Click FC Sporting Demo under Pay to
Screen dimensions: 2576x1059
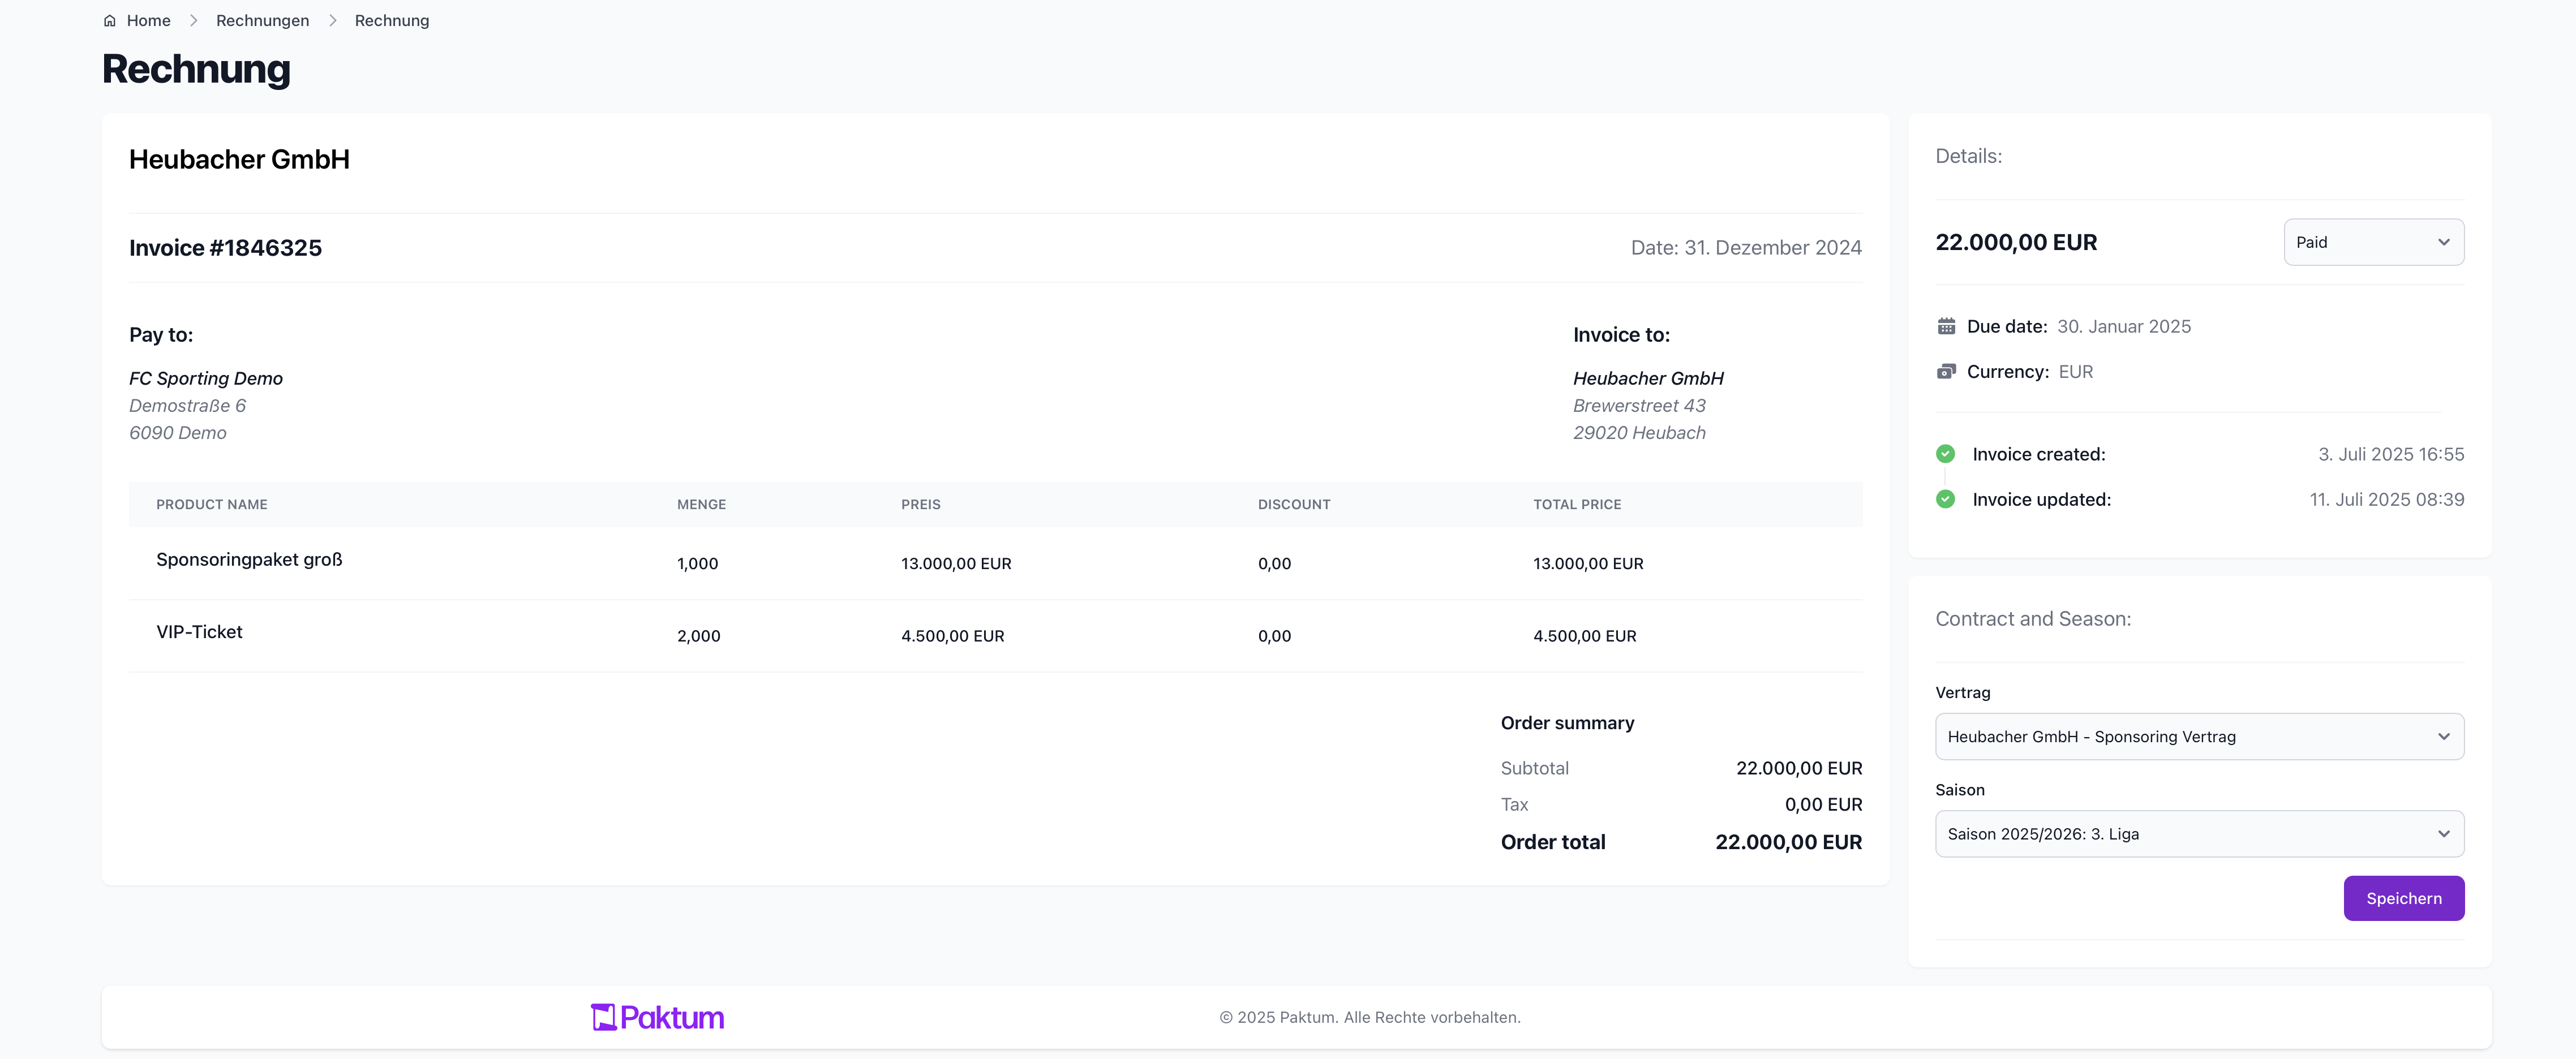206,378
